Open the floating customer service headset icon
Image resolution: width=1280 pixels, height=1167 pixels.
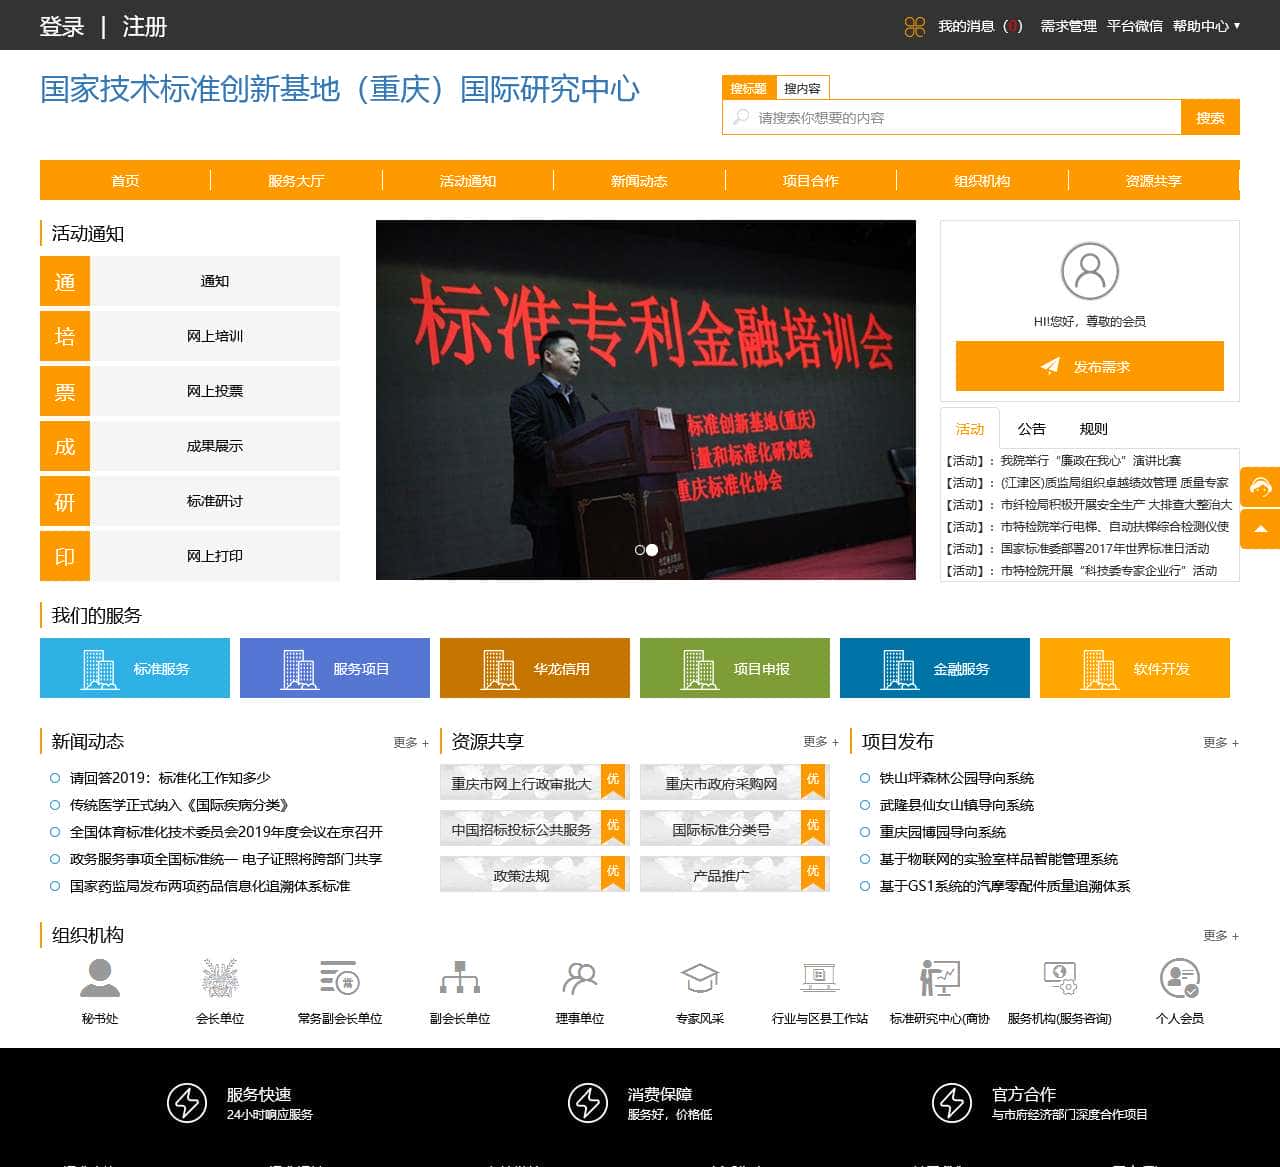click(1259, 489)
